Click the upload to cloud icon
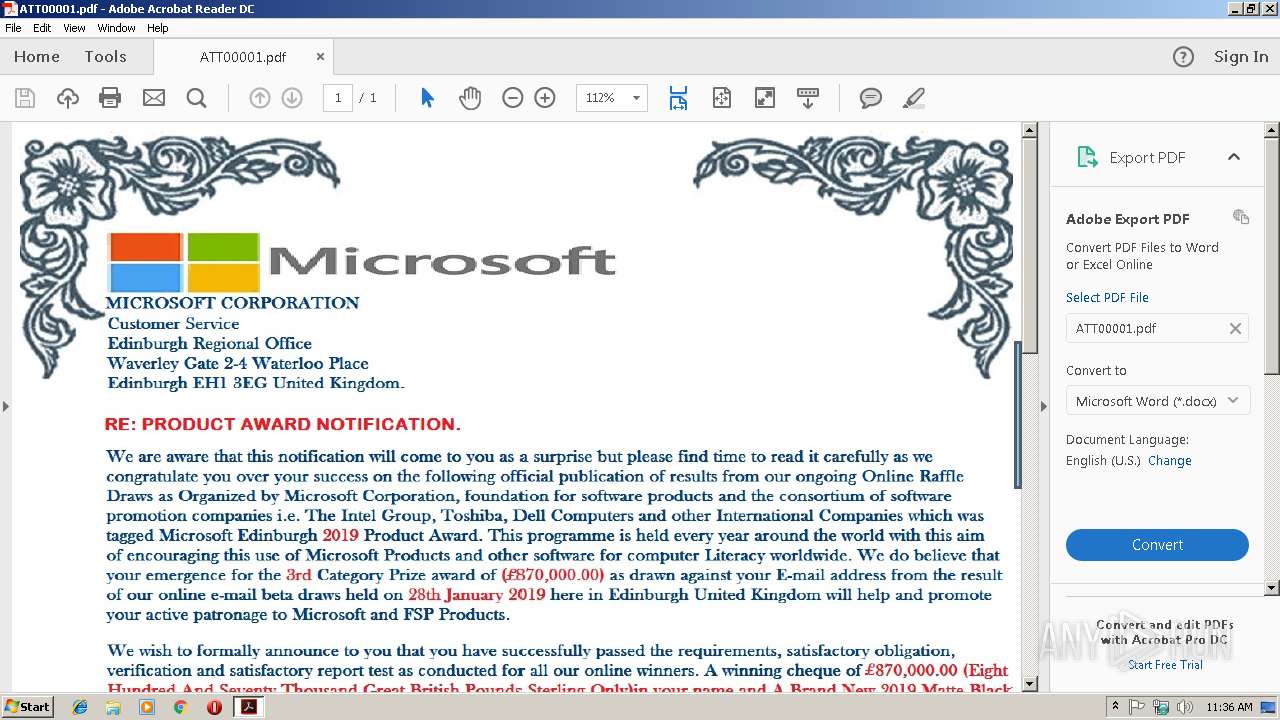Viewport: 1280px width, 720px height. (x=68, y=98)
